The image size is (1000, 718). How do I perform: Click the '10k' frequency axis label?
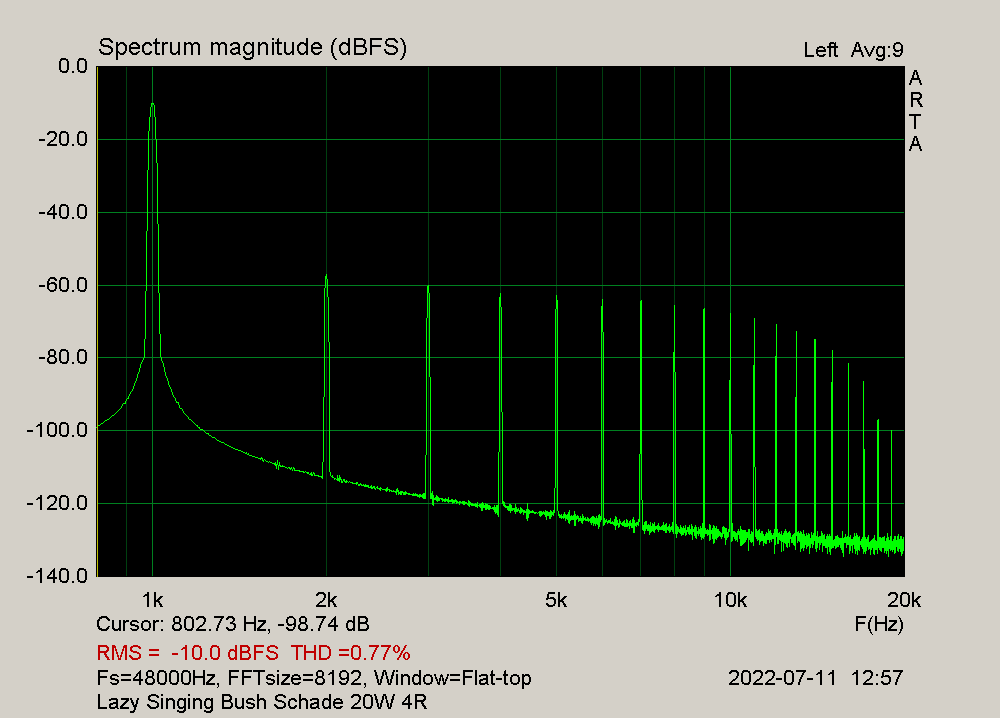tap(730, 600)
